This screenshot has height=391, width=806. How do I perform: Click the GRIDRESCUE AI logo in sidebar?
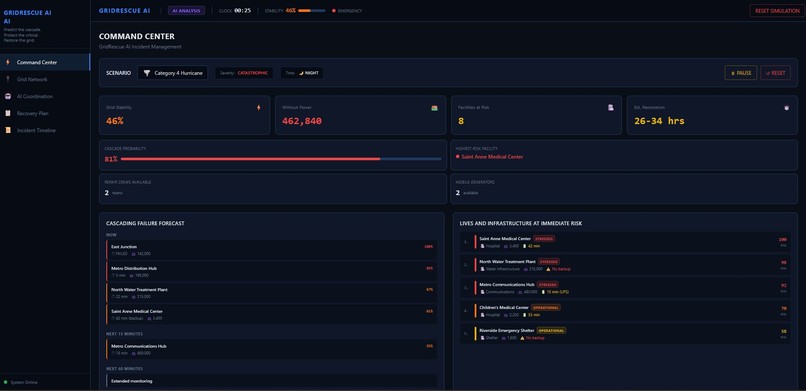(x=27, y=17)
